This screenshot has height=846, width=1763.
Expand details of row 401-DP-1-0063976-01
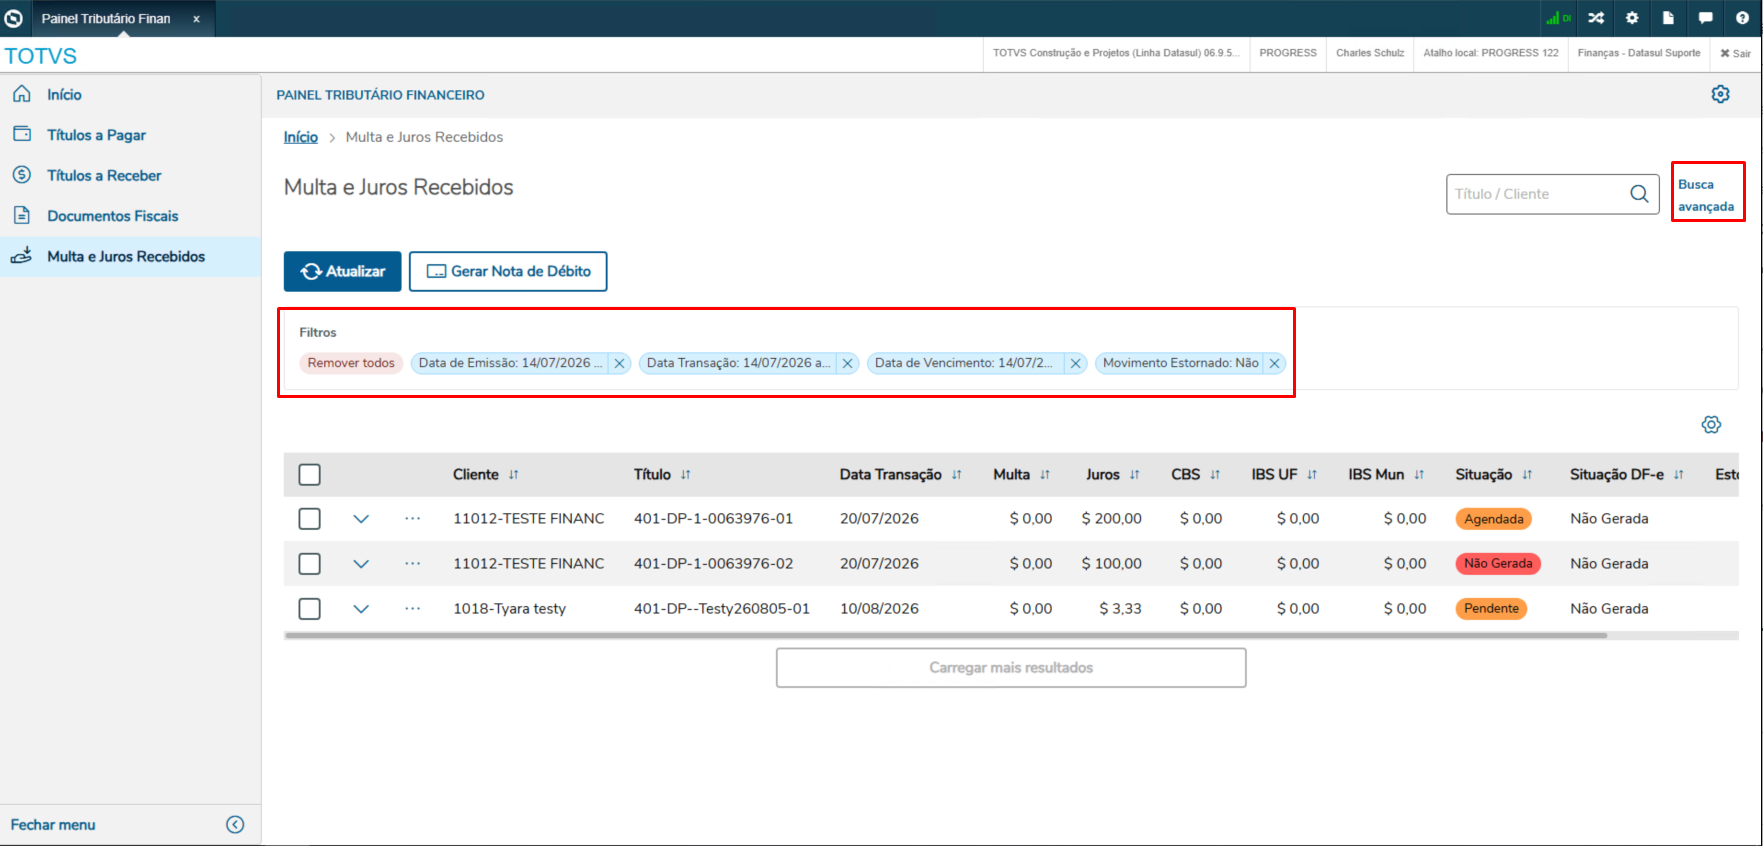tap(361, 519)
